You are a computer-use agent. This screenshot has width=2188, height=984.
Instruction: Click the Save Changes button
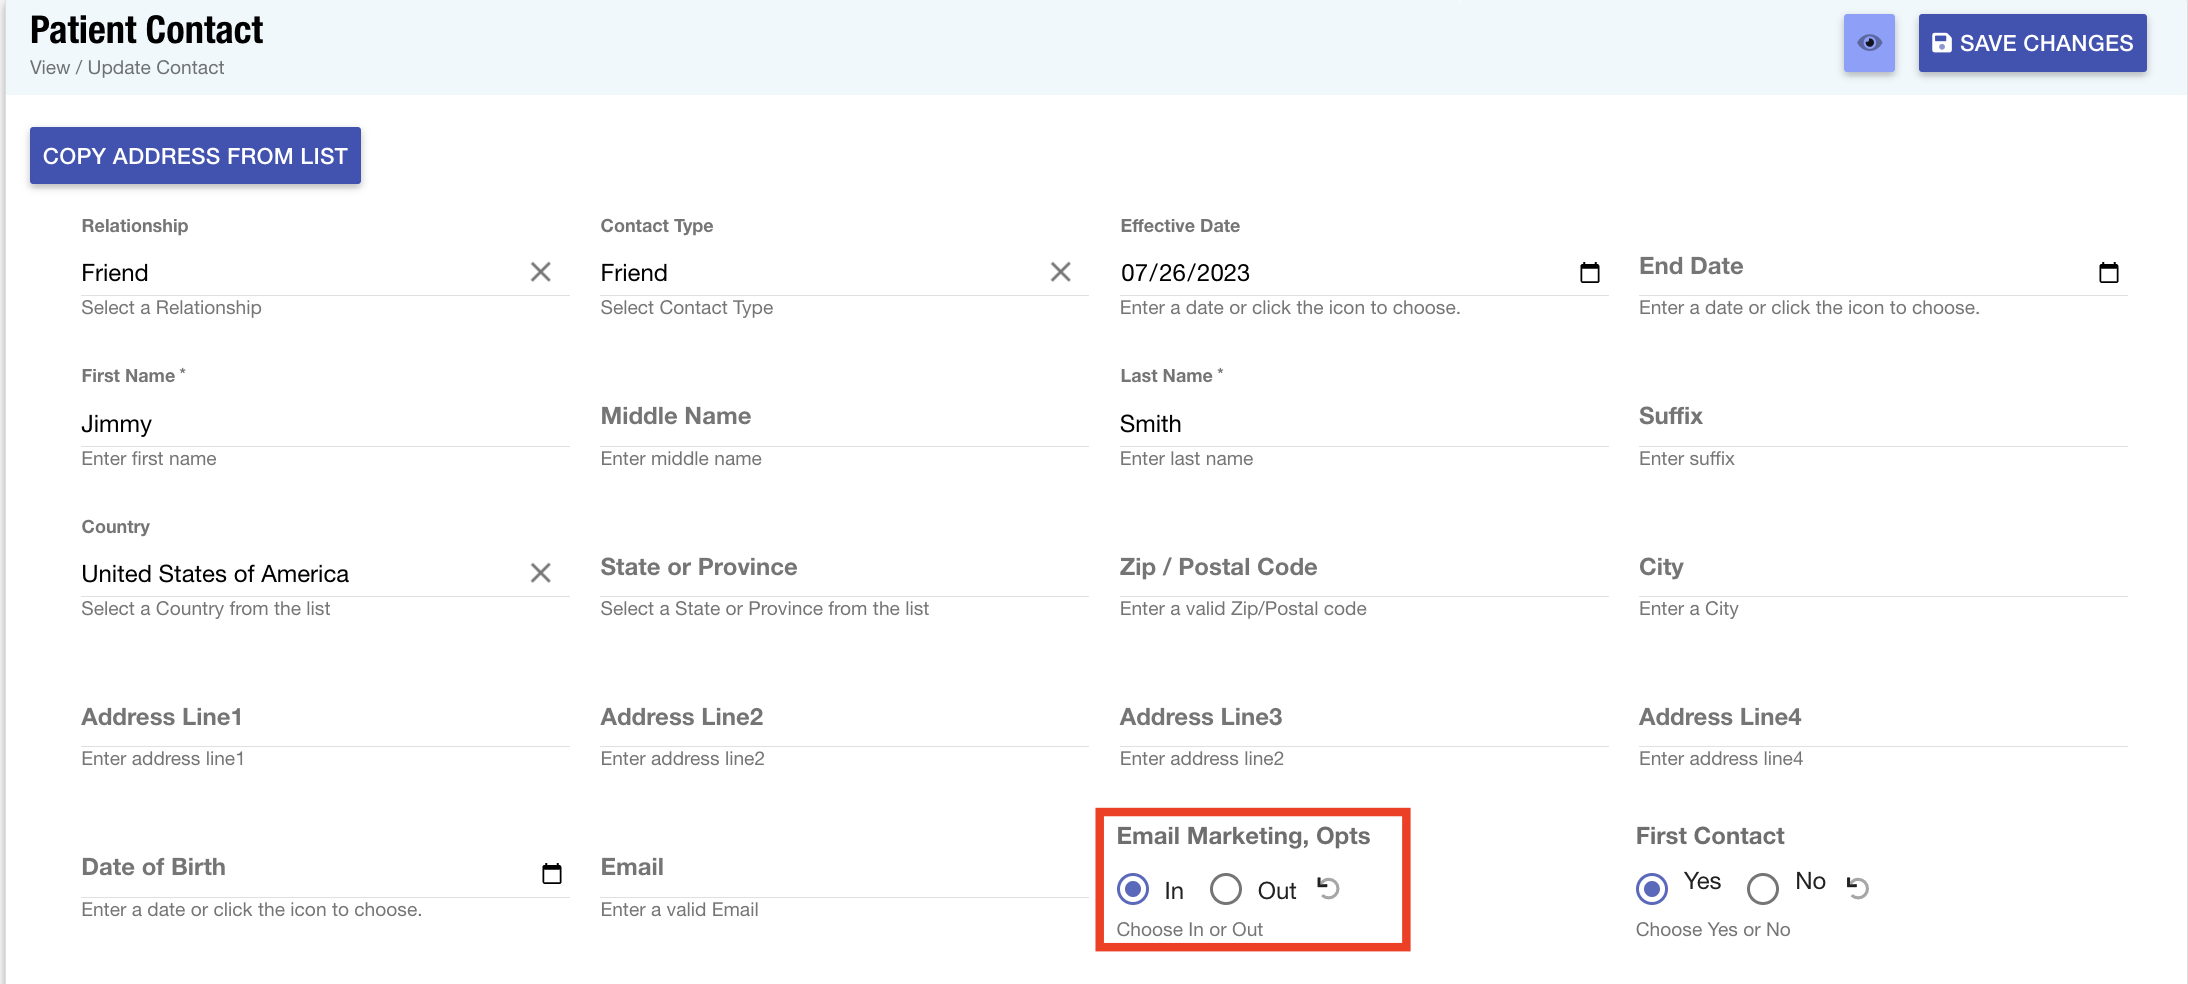coord(2032,43)
